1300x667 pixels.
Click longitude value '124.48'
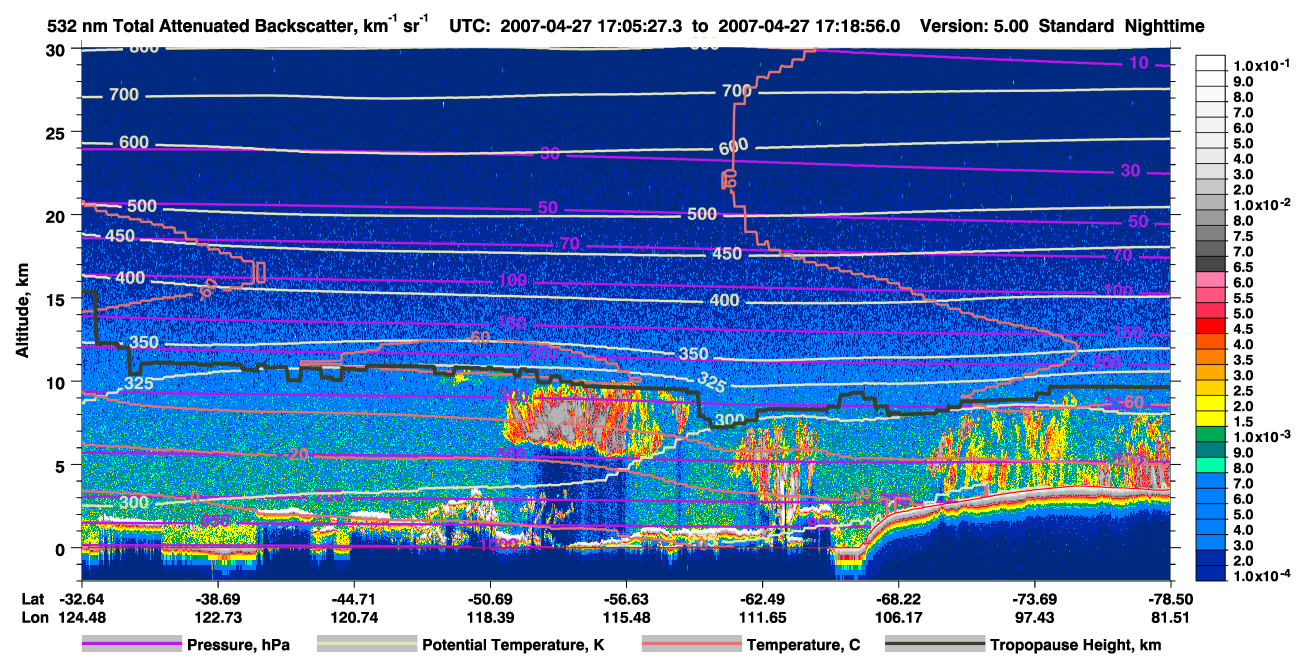[x=81, y=617]
